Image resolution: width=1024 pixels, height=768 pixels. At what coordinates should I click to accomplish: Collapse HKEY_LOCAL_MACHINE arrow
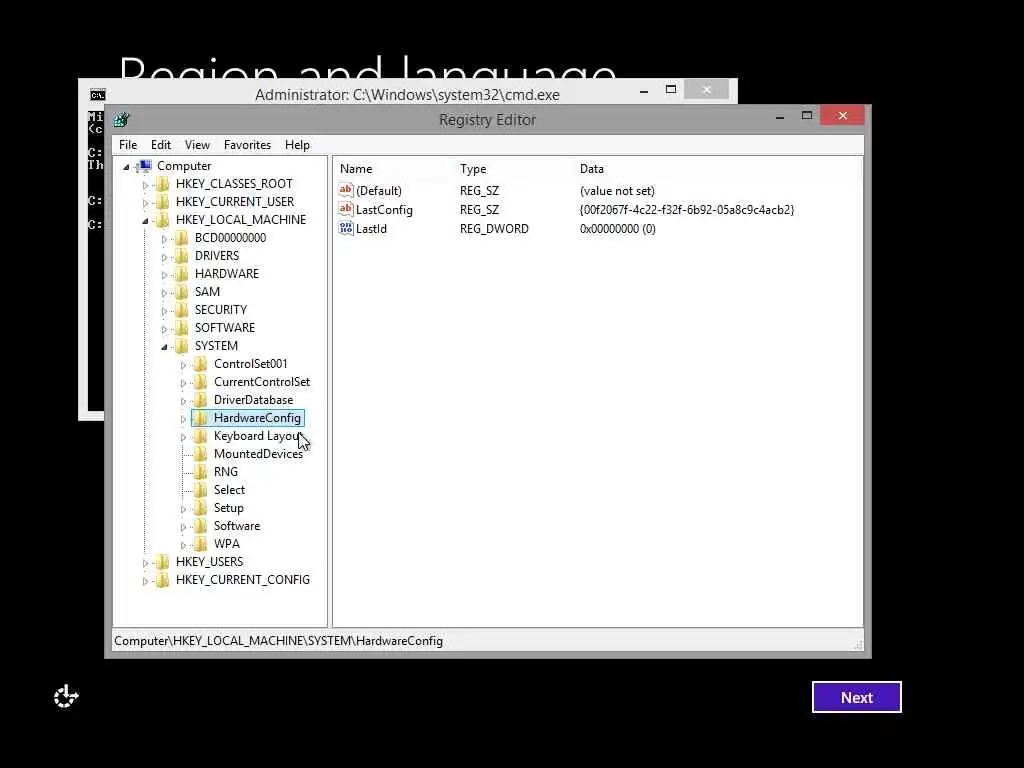pyautogui.click(x=145, y=221)
